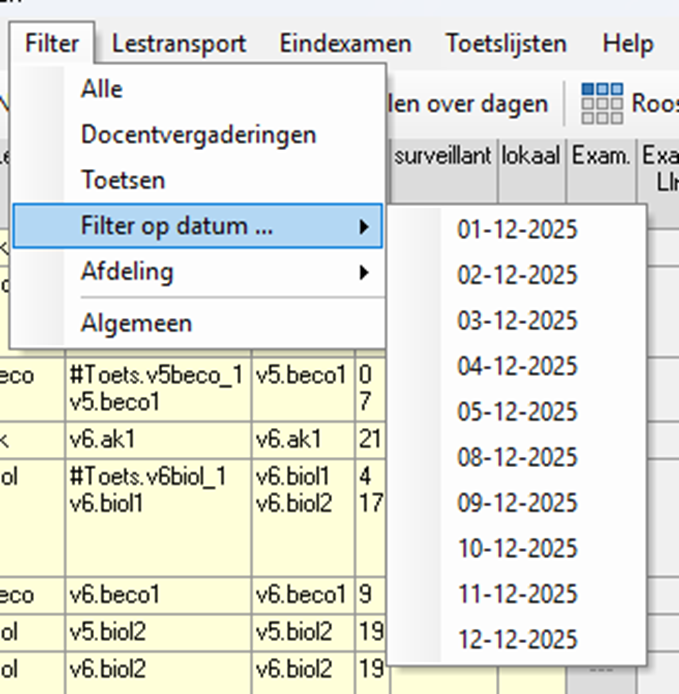Click the lokaal column header
Screen dimensions: 679x694
pos(531,156)
